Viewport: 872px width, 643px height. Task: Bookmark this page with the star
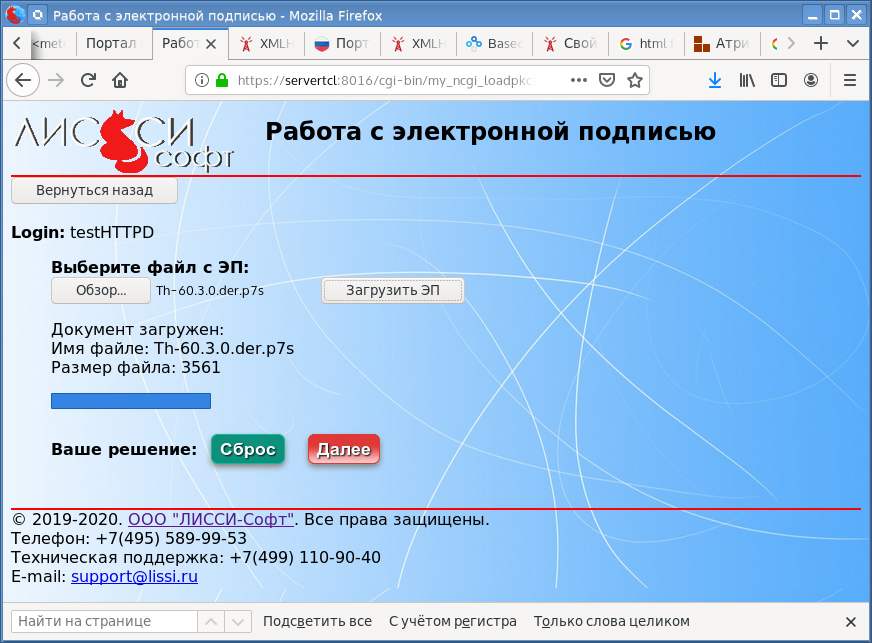click(633, 80)
